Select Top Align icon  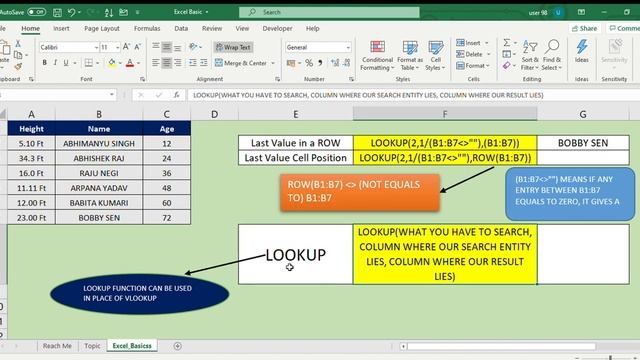click(156, 47)
